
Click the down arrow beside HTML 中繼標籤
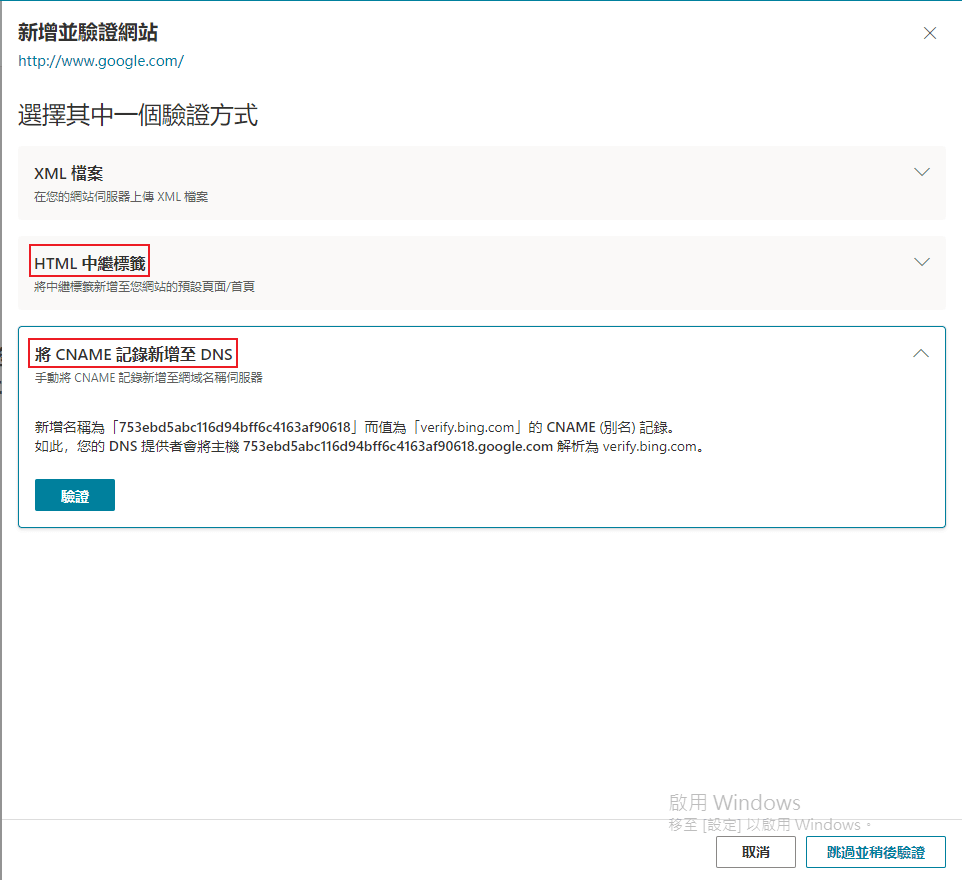pos(921,261)
